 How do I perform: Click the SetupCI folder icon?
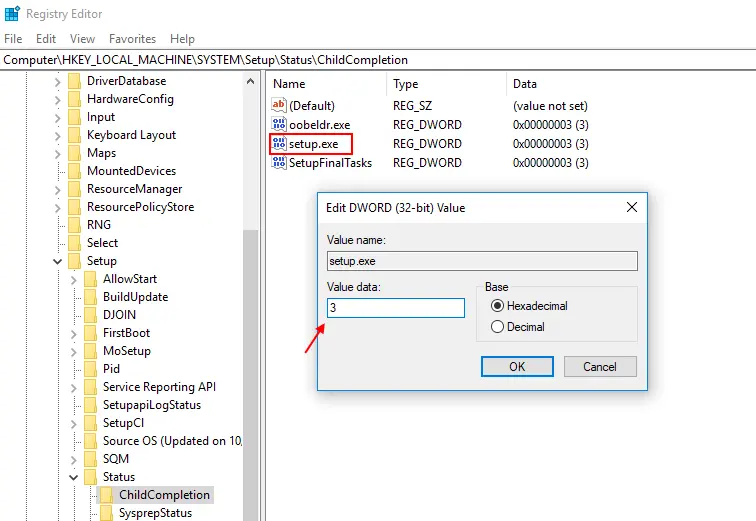click(90, 423)
